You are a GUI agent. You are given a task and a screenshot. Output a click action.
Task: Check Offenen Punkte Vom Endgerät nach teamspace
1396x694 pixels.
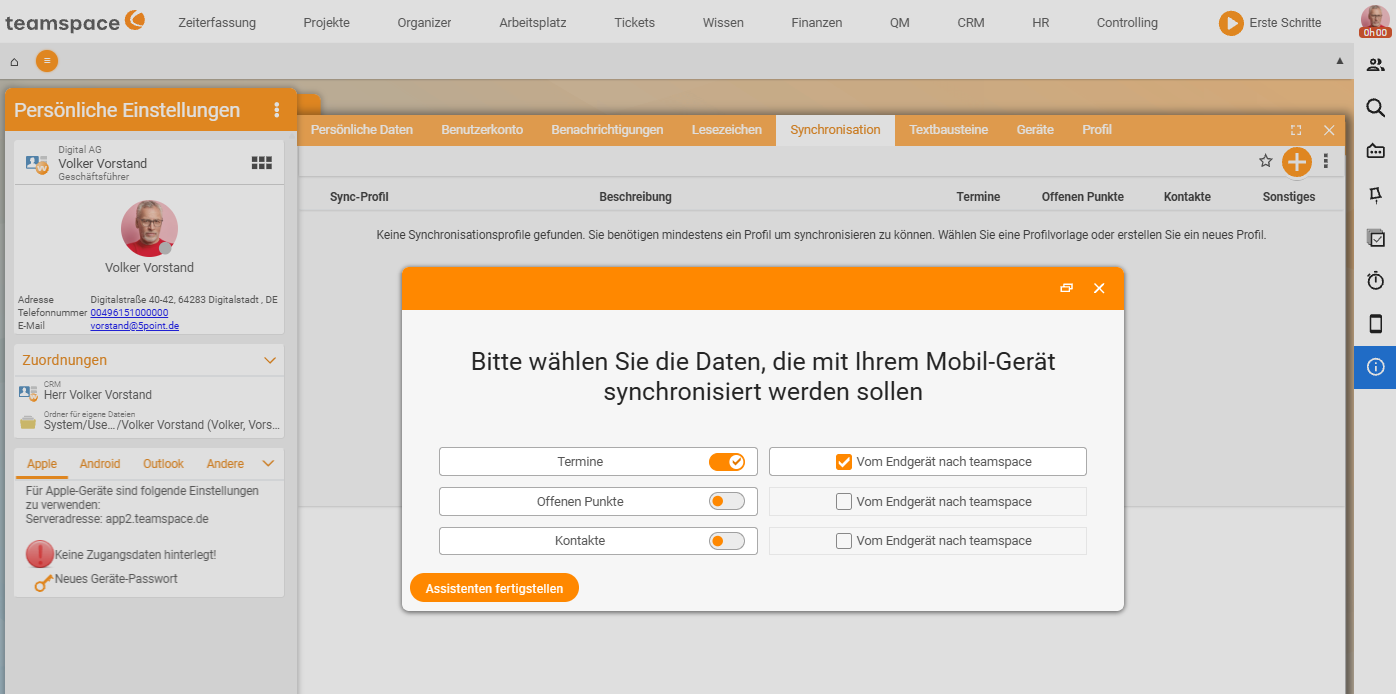(844, 501)
